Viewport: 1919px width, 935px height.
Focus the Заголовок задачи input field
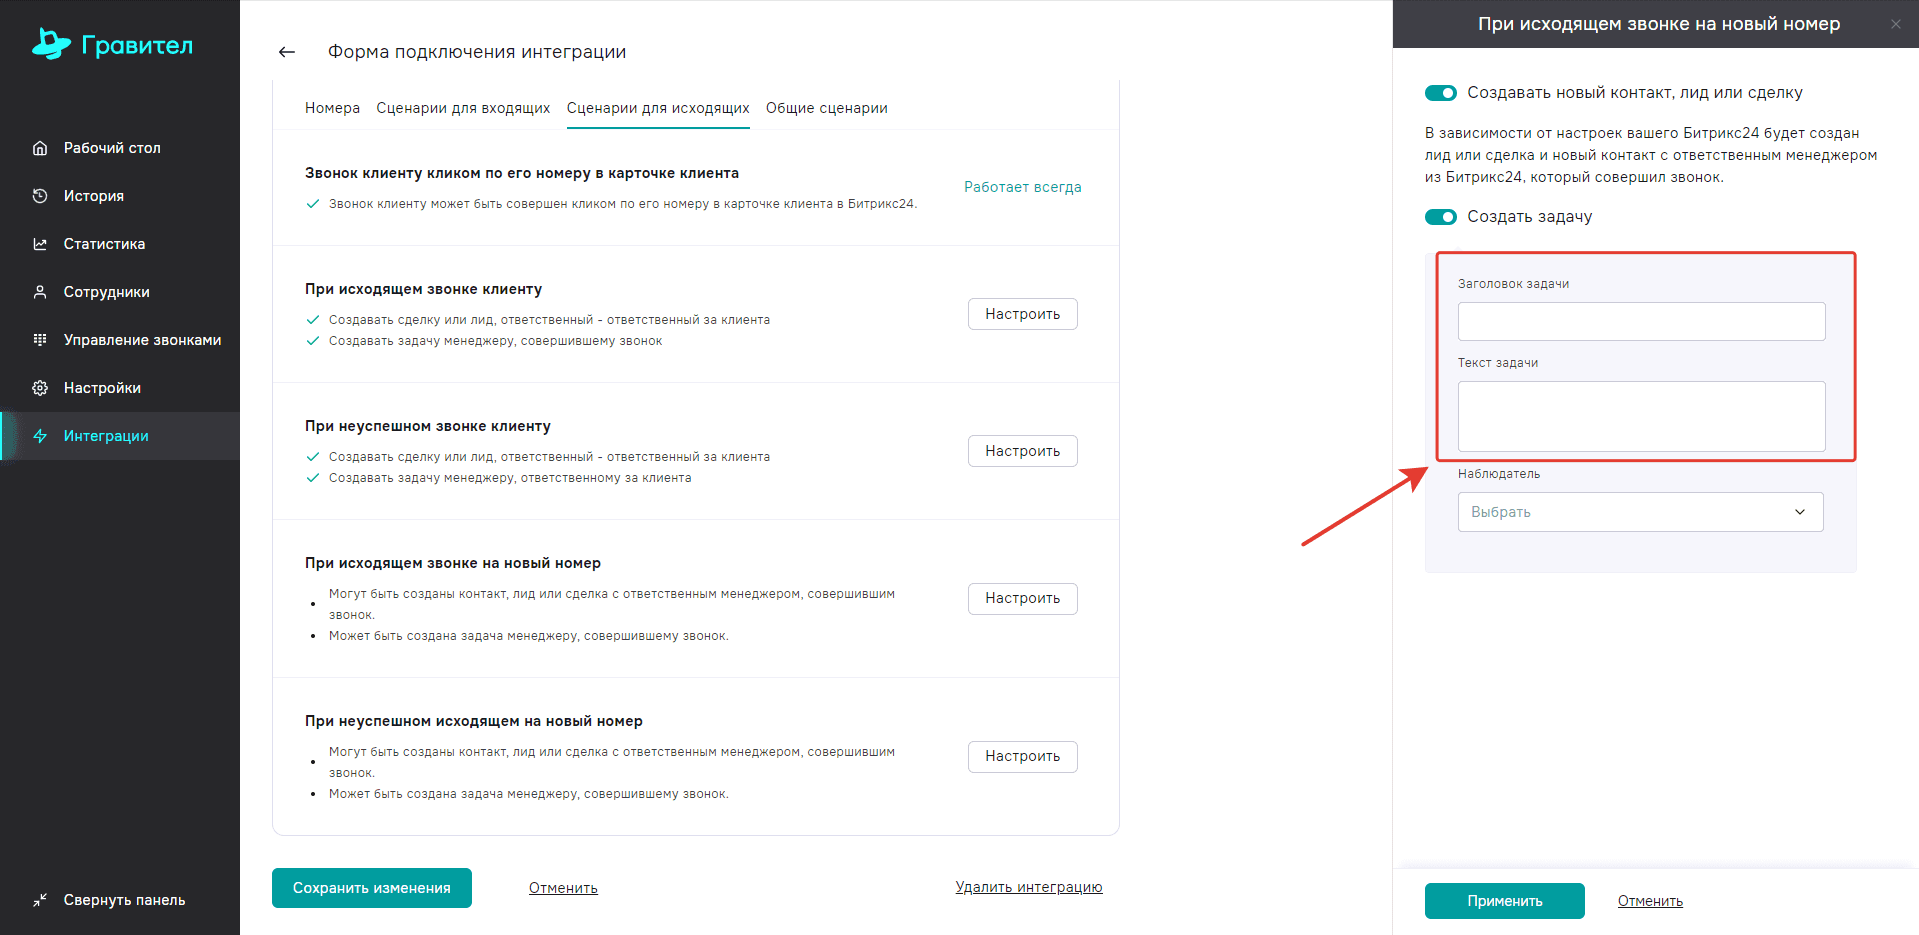pos(1641,322)
